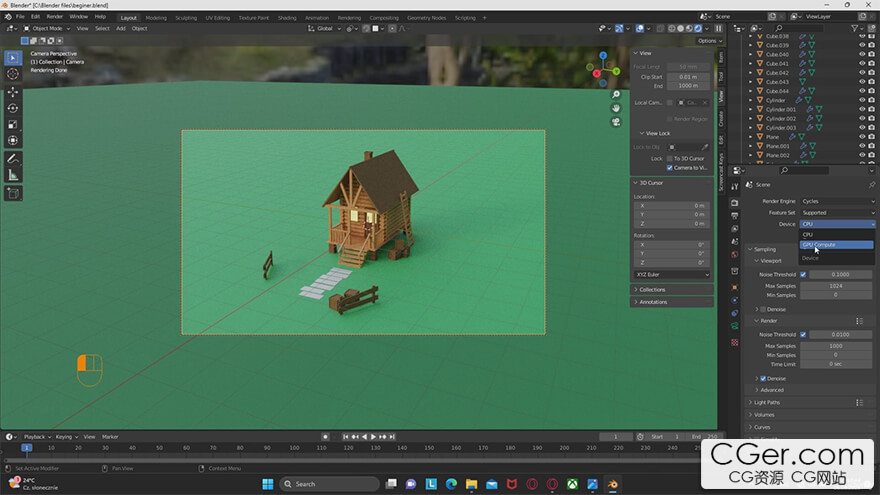880x495 pixels.
Task: Choose the Rotate tool
Action: (13, 108)
